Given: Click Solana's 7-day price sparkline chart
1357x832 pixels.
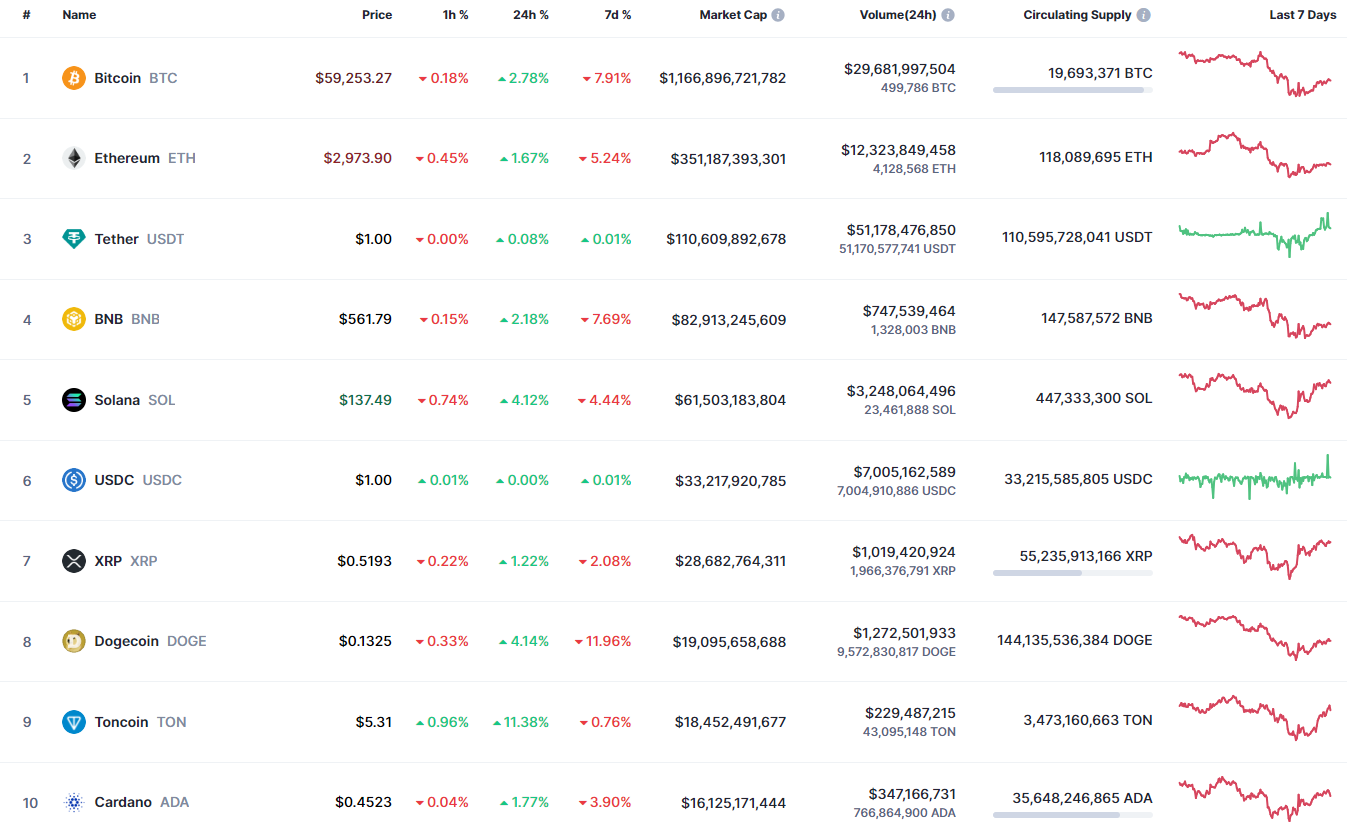Looking at the screenshot, I should (1255, 394).
